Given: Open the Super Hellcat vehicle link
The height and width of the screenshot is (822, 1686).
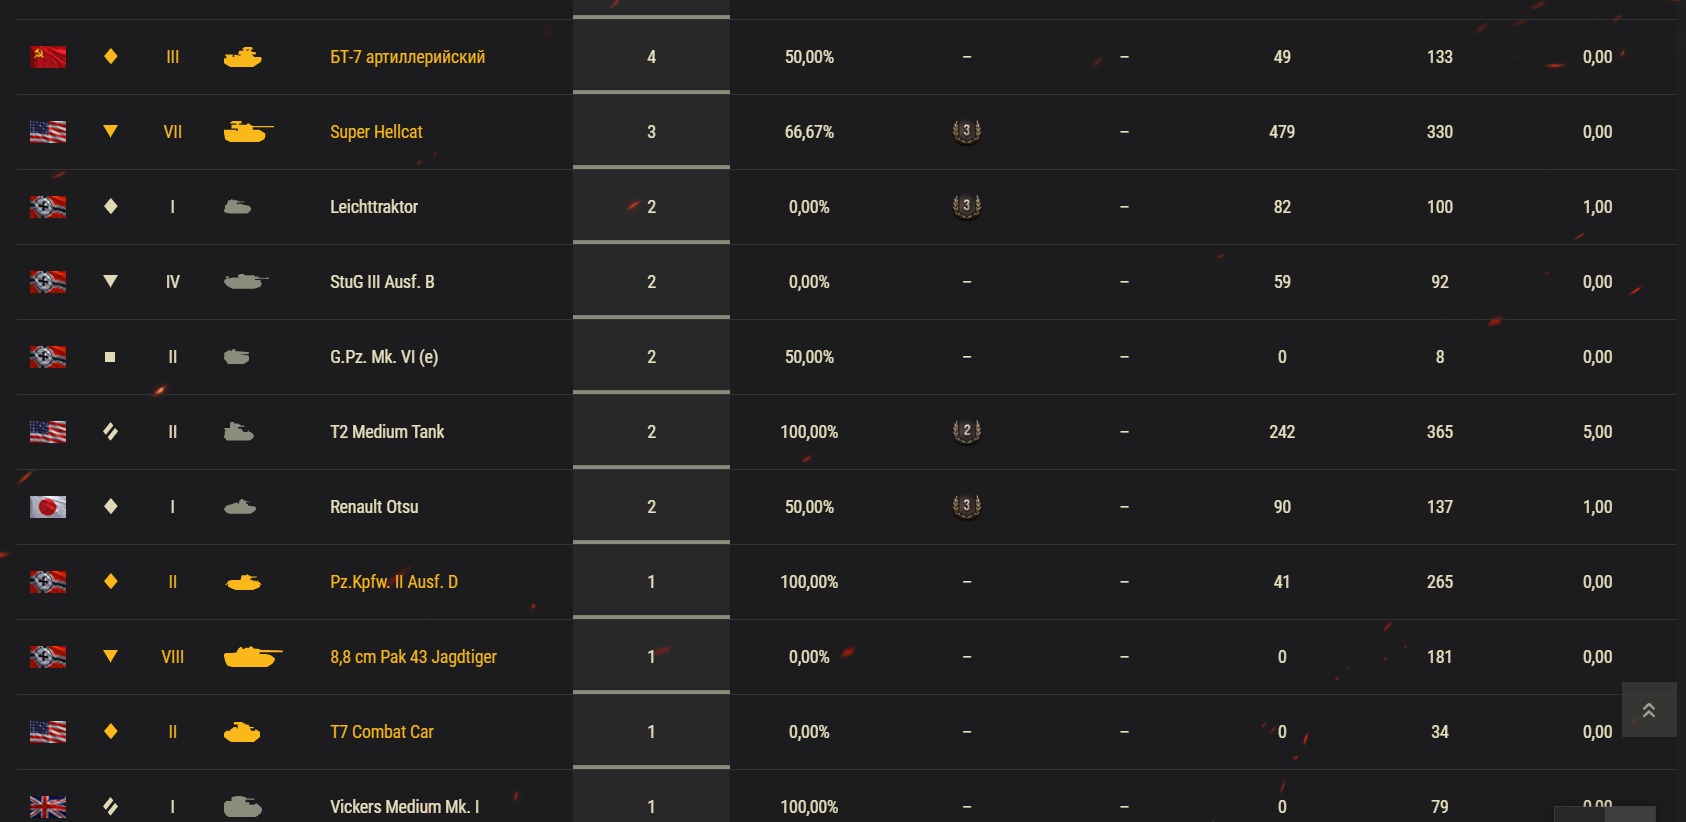Looking at the screenshot, I should click(376, 132).
